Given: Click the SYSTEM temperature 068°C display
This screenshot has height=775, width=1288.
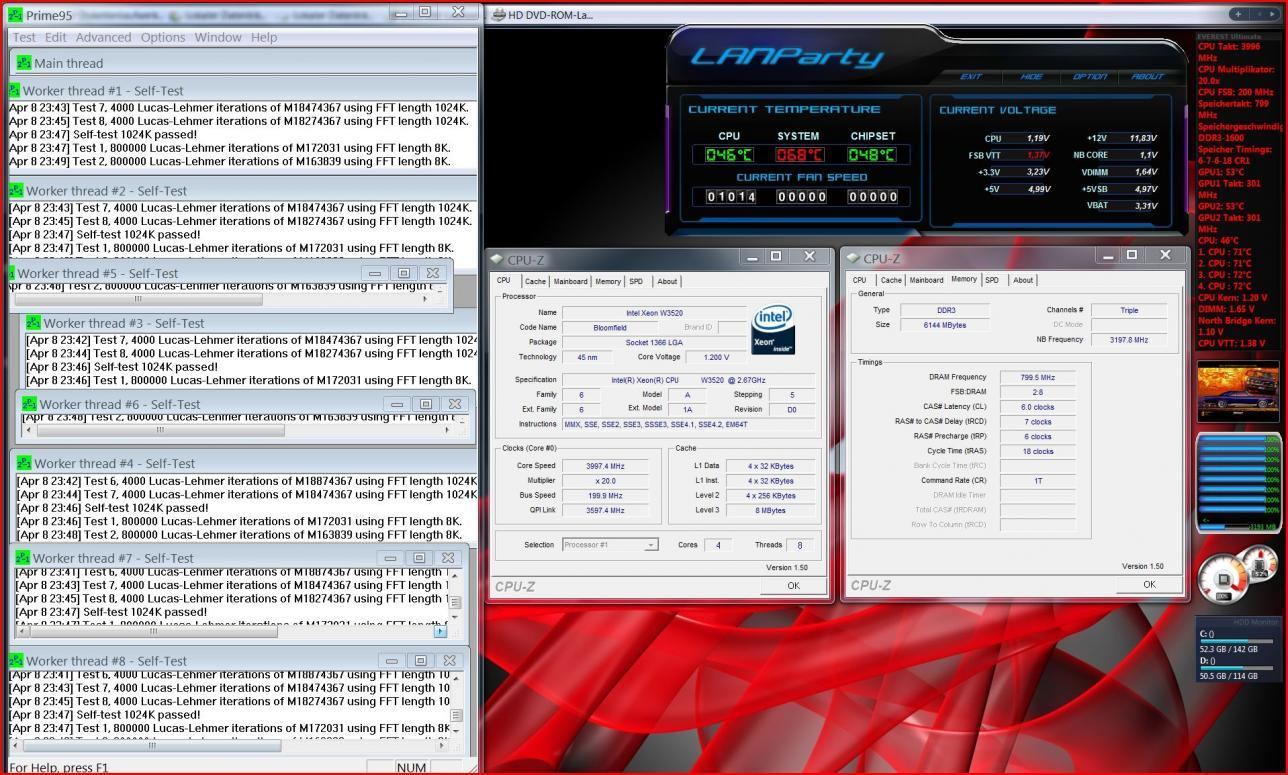Looking at the screenshot, I should [798, 155].
